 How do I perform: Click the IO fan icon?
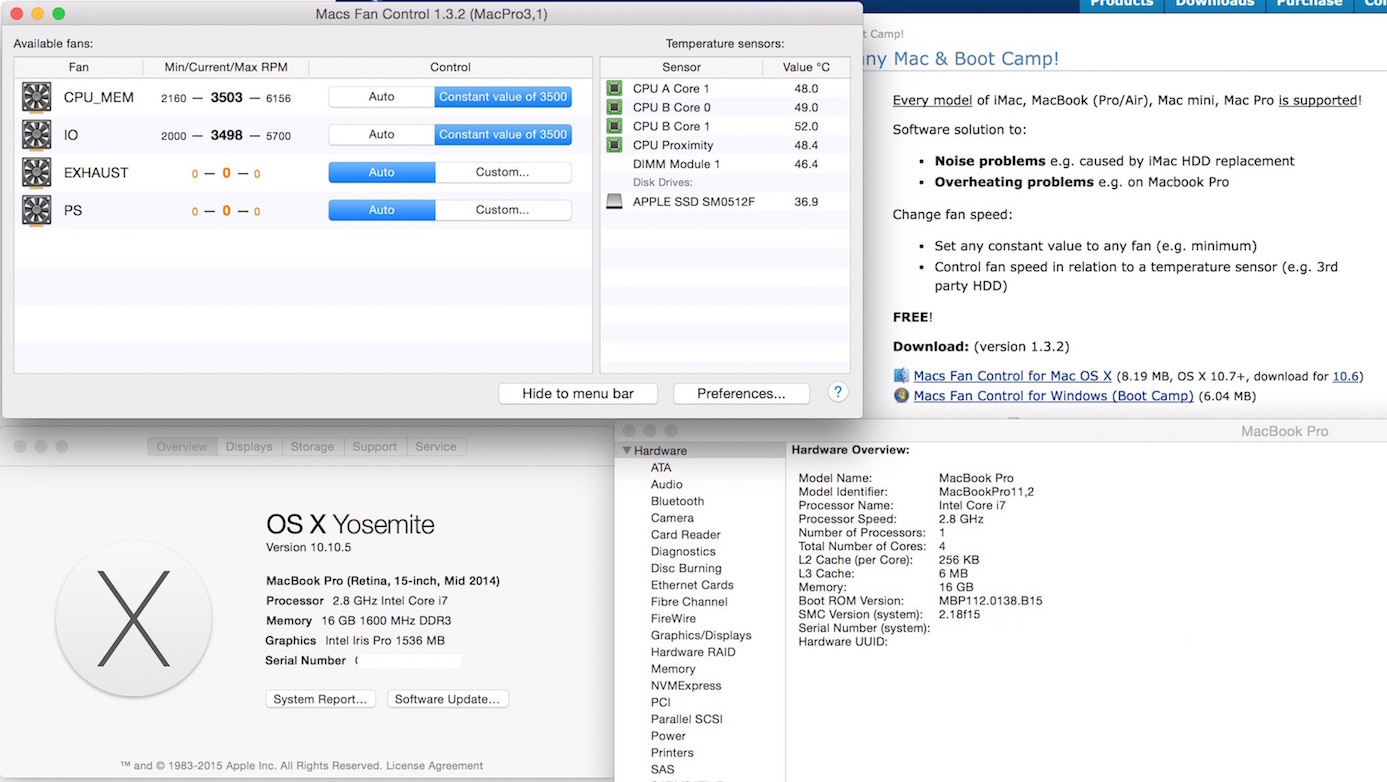(x=37, y=135)
